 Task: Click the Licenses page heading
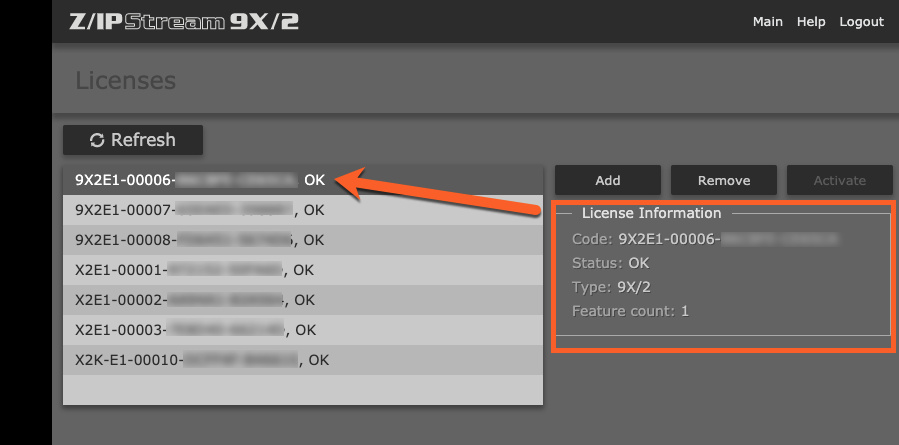click(126, 80)
